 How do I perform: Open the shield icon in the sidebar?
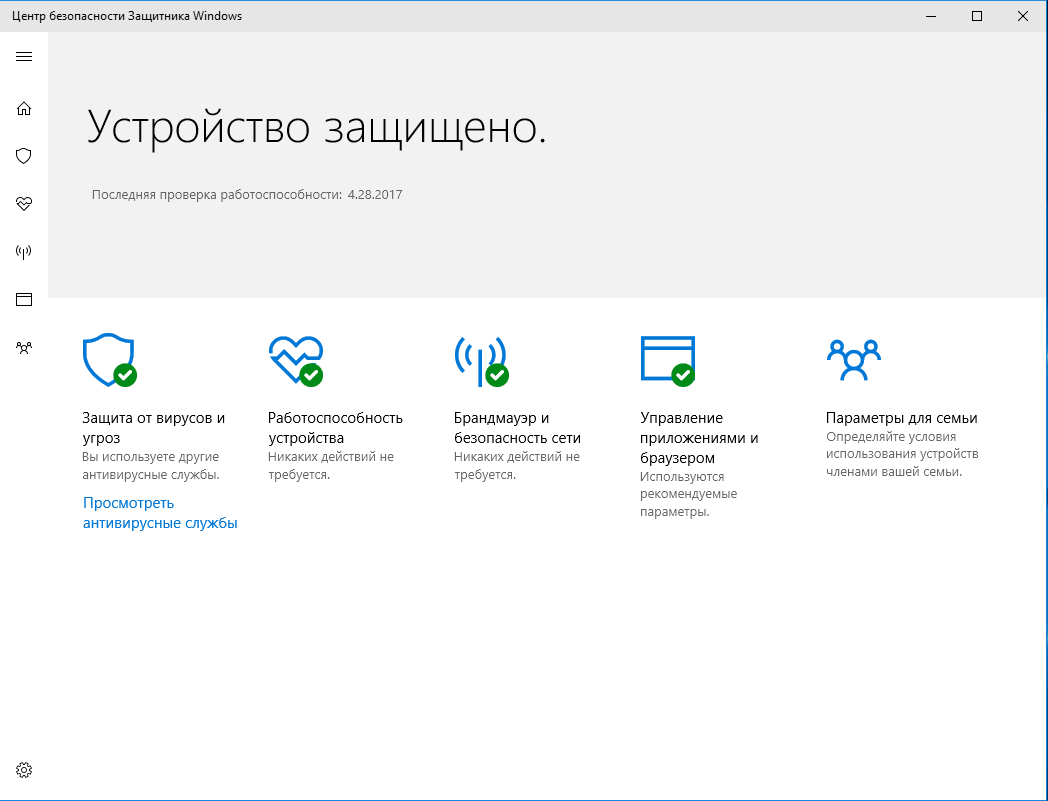[x=24, y=156]
